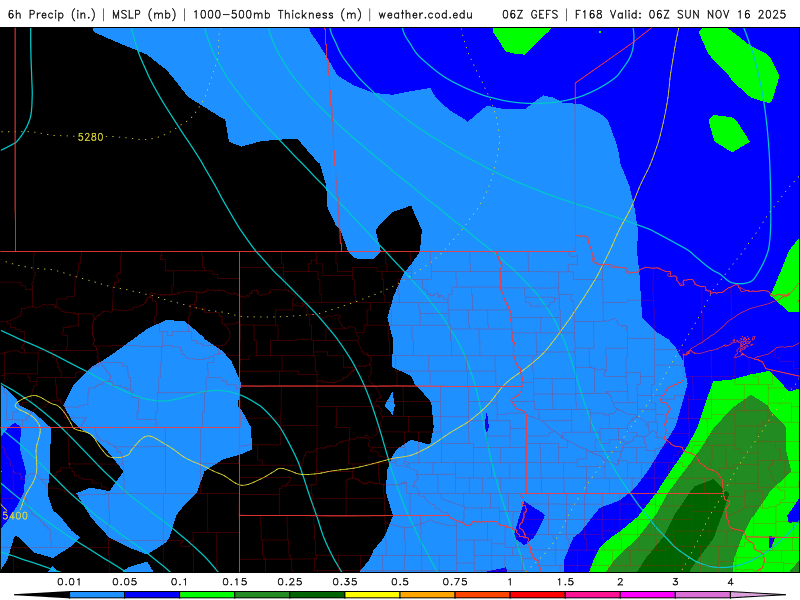Click the '0.35' legend value
The width and height of the screenshot is (800, 600).
tap(345, 582)
